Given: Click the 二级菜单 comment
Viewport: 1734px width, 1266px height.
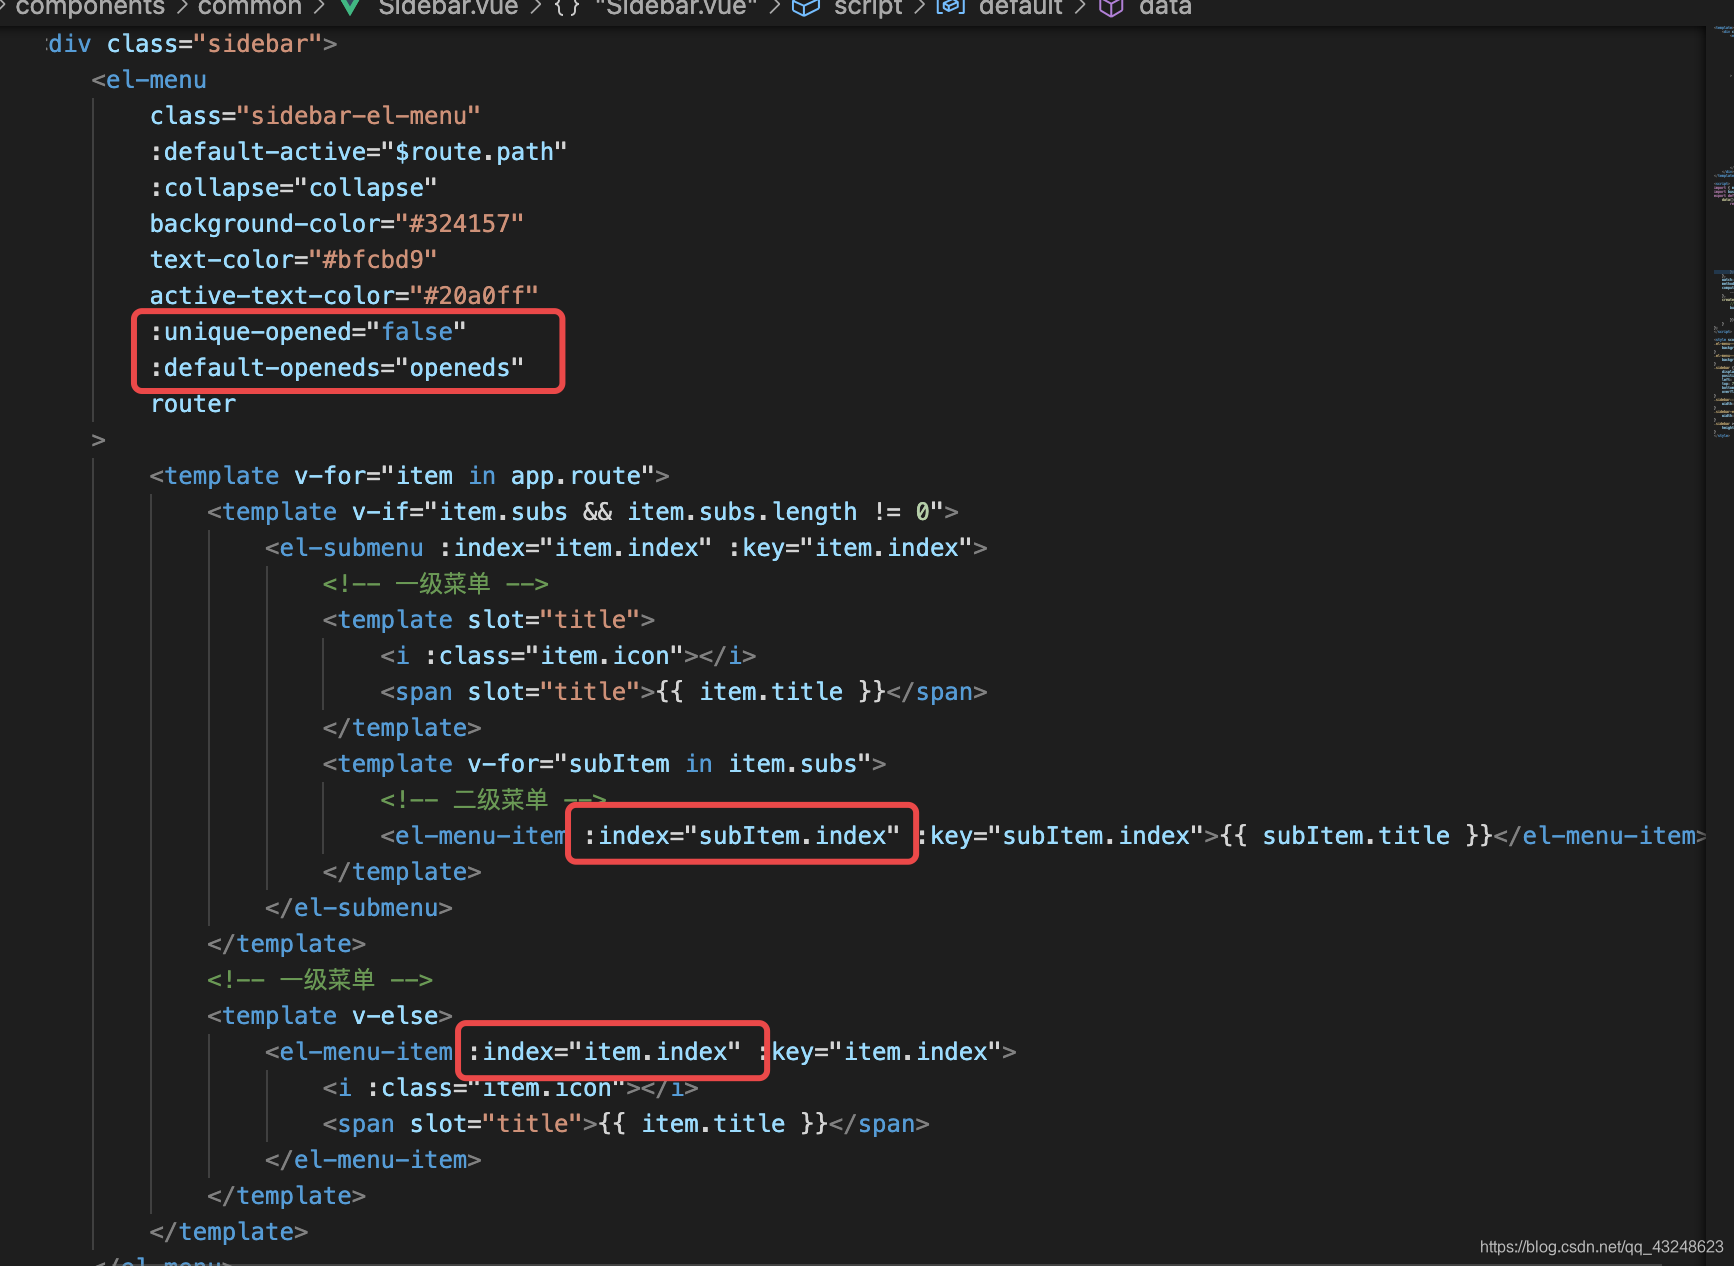Looking at the screenshot, I should pos(493,800).
